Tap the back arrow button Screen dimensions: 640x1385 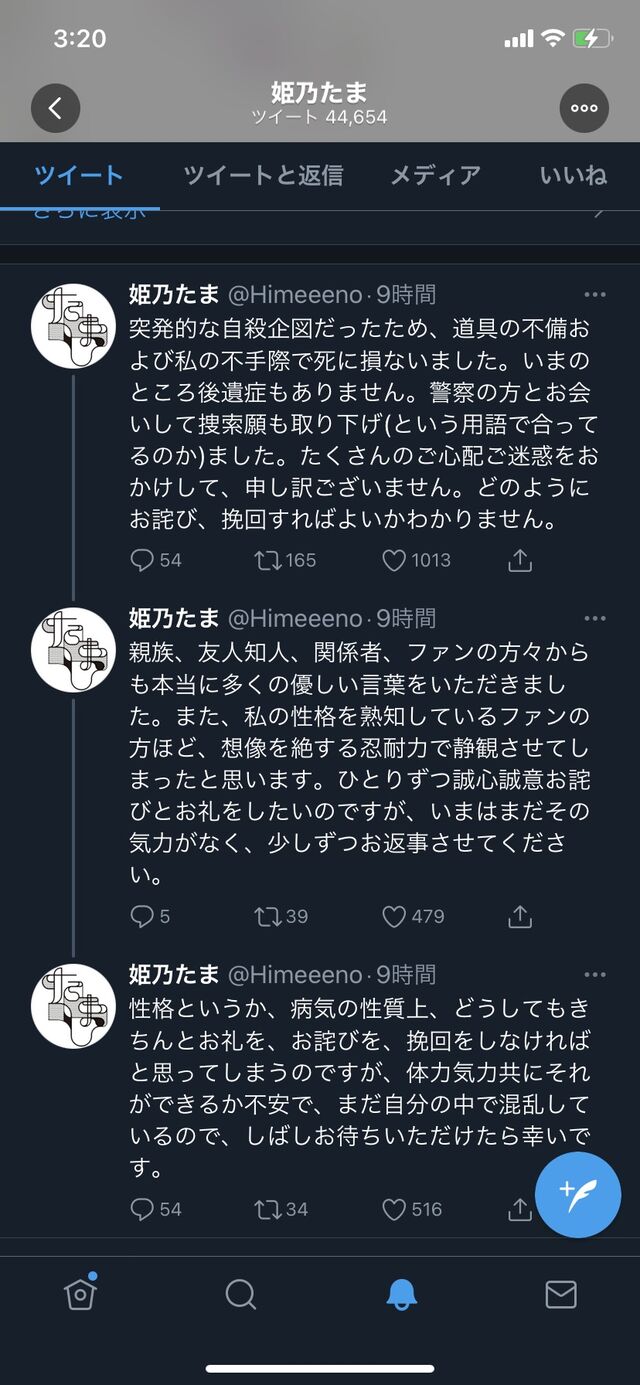pos(55,108)
